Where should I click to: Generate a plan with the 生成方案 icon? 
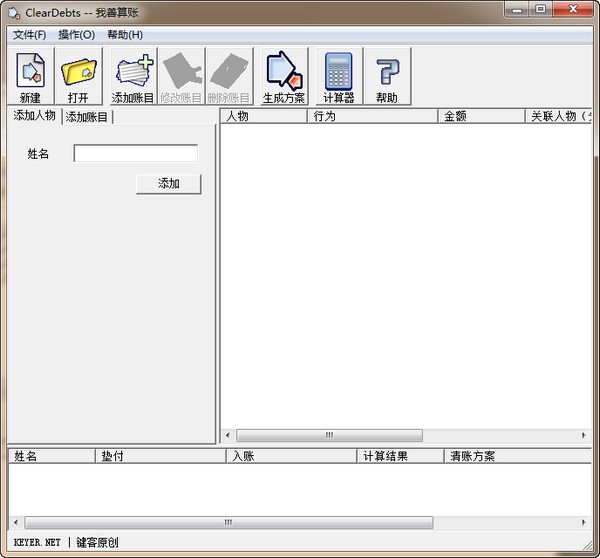pos(284,76)
